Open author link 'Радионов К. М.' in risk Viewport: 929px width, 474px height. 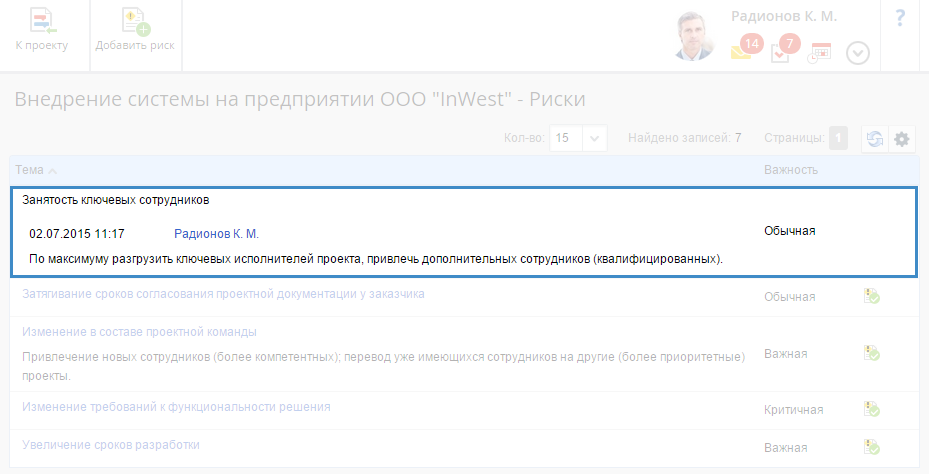(216, 234)
